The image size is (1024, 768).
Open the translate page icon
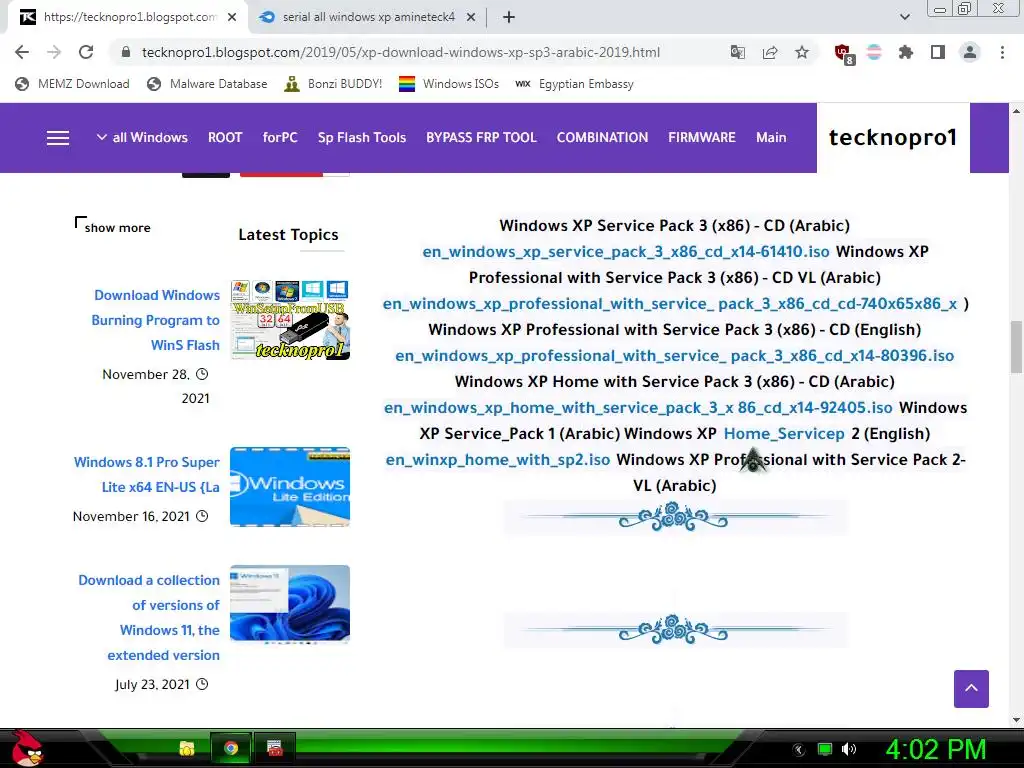[737, 52]
